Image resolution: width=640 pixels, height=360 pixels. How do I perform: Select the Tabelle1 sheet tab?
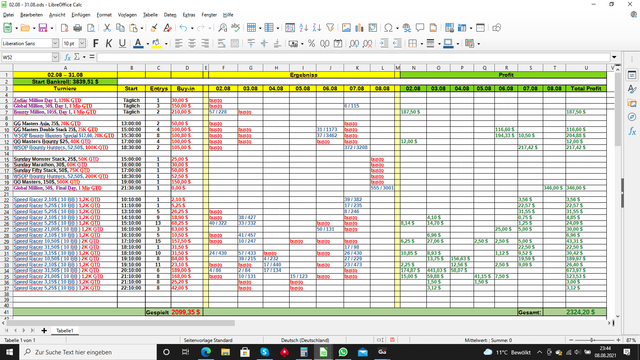click(64, 331)
